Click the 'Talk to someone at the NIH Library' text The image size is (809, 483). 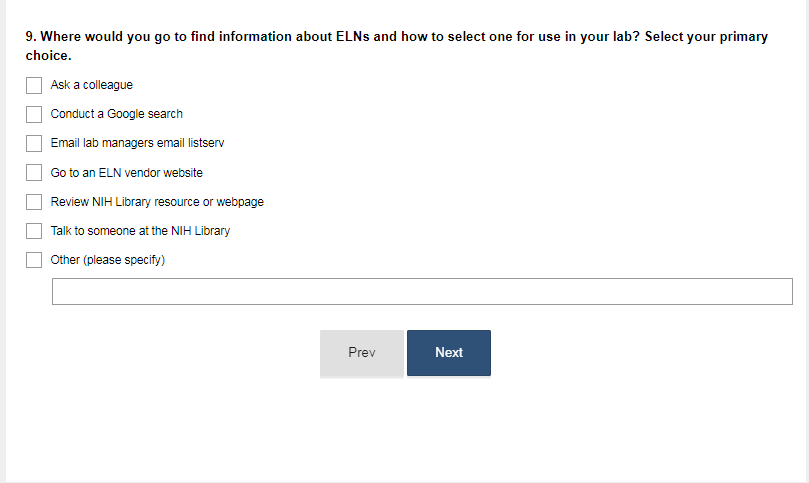(140, 231)
